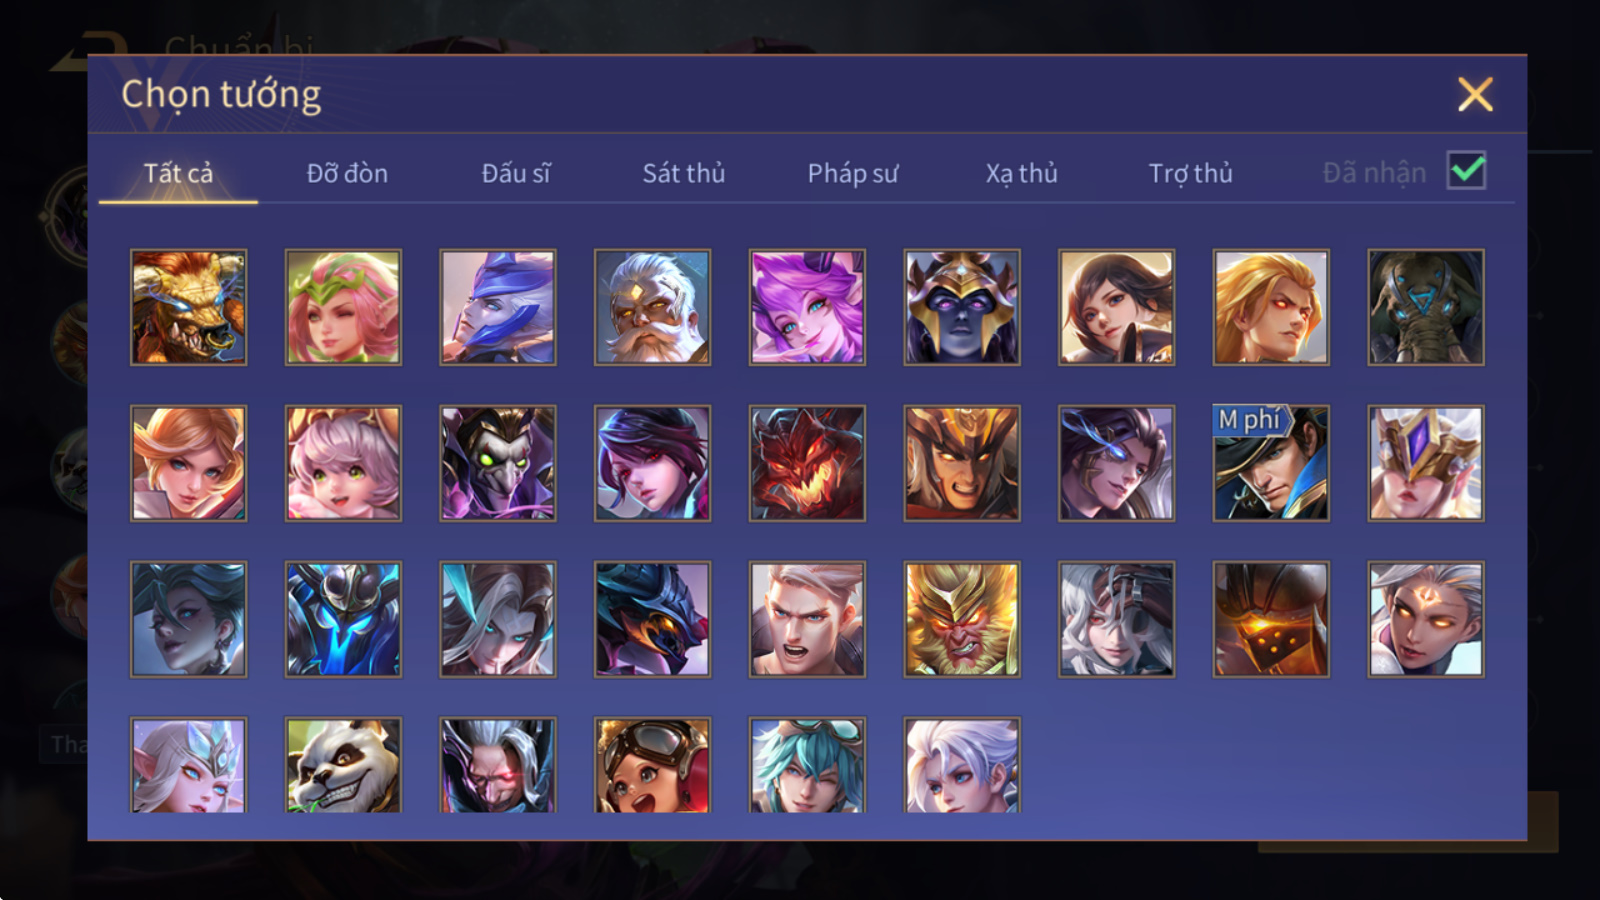Select the hero tagged 'M phí'
Viewport: 1600px width, 900px height.
point(1271,463)
